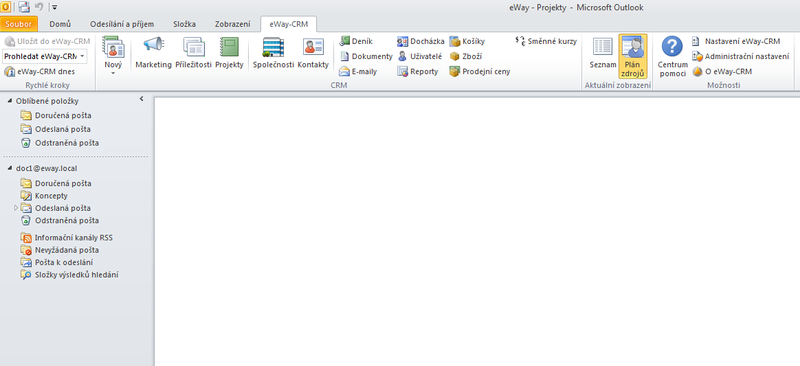Screen dimensions: 800x366
Task: Open favorite Doručená pošta folder
Action: pos(56,115)
